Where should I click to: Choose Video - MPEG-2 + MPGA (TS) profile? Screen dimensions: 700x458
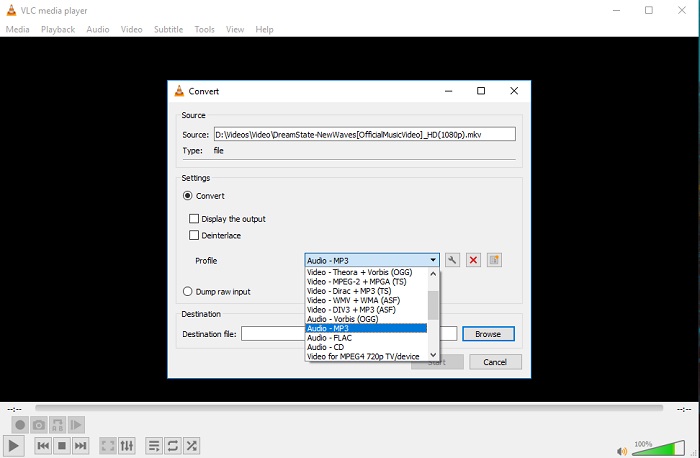coord(366,282)
